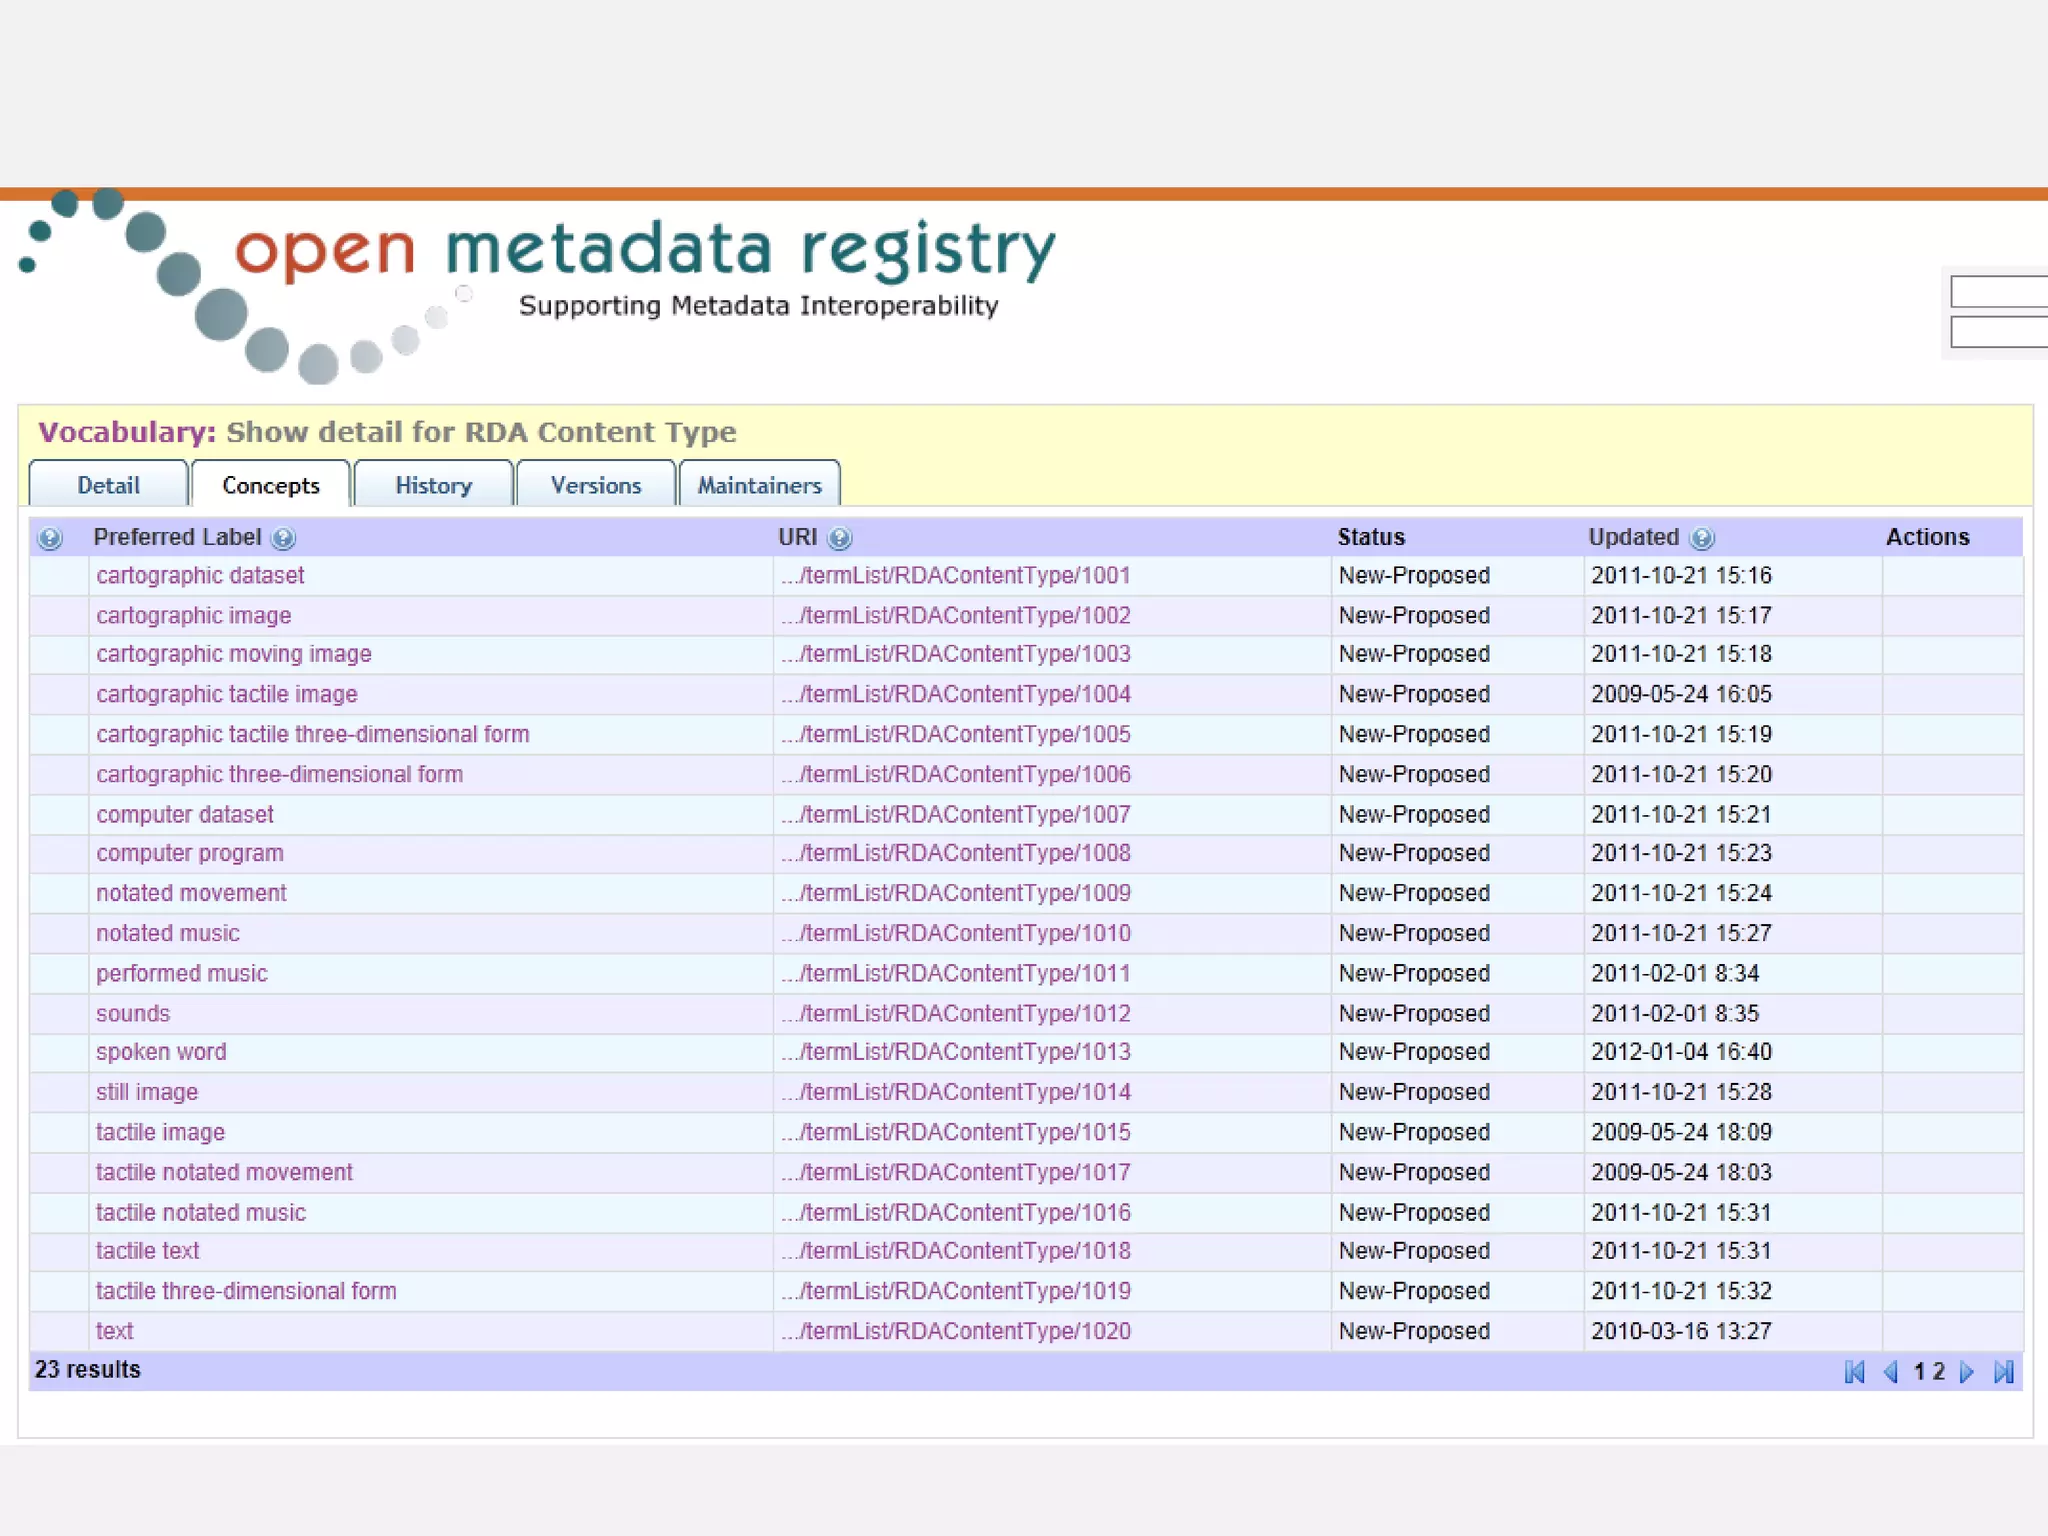Go to previous results page arrow
Screen dimensions: 2048x1536
pos(1890,1372)
